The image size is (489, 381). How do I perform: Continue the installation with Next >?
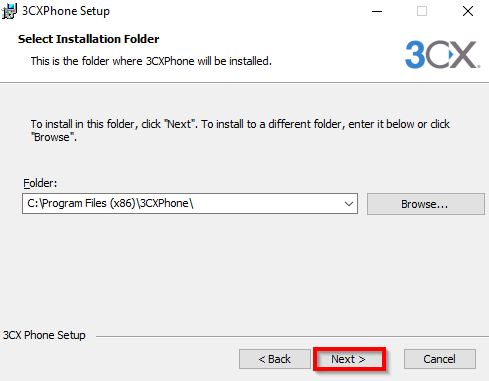pos(349,359)
